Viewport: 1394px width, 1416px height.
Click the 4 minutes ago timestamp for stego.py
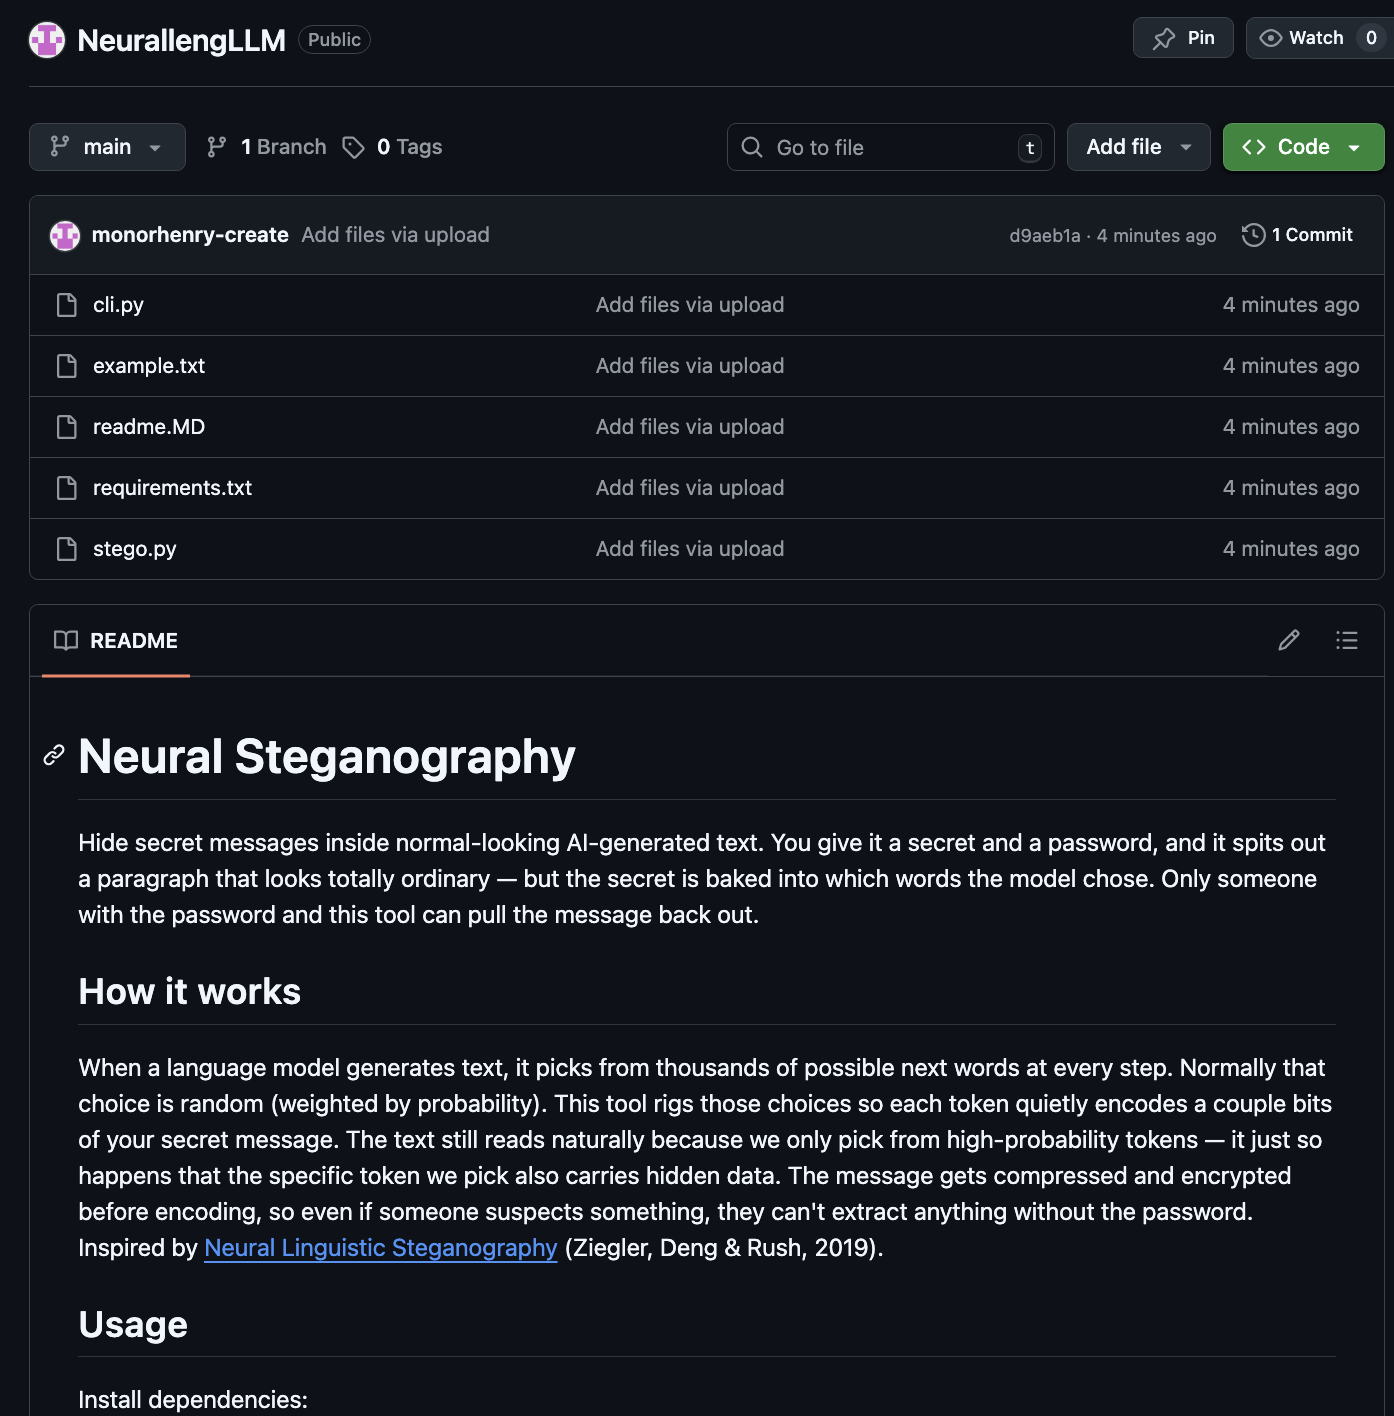[x=1291, y=549]
